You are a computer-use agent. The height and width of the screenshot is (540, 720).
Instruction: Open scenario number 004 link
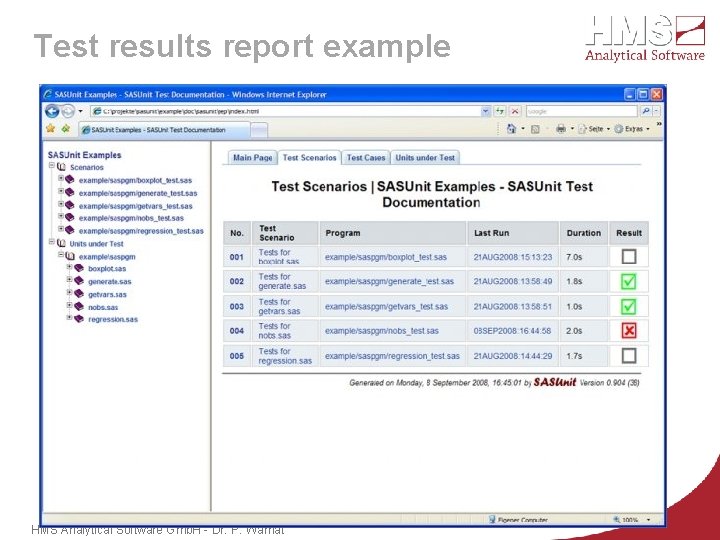(236, 331)
